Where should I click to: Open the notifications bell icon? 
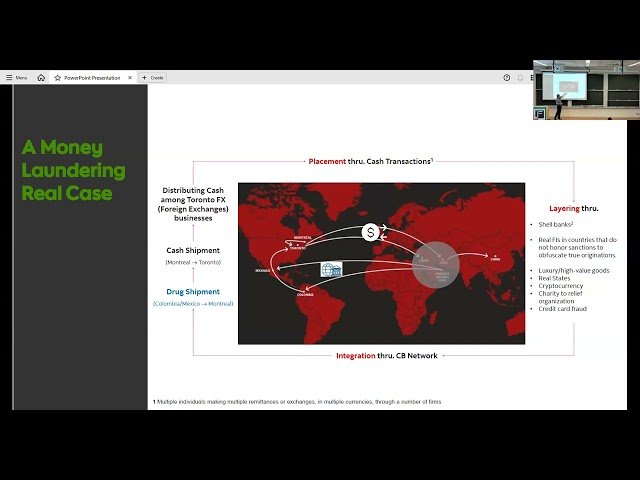point(520,78)
